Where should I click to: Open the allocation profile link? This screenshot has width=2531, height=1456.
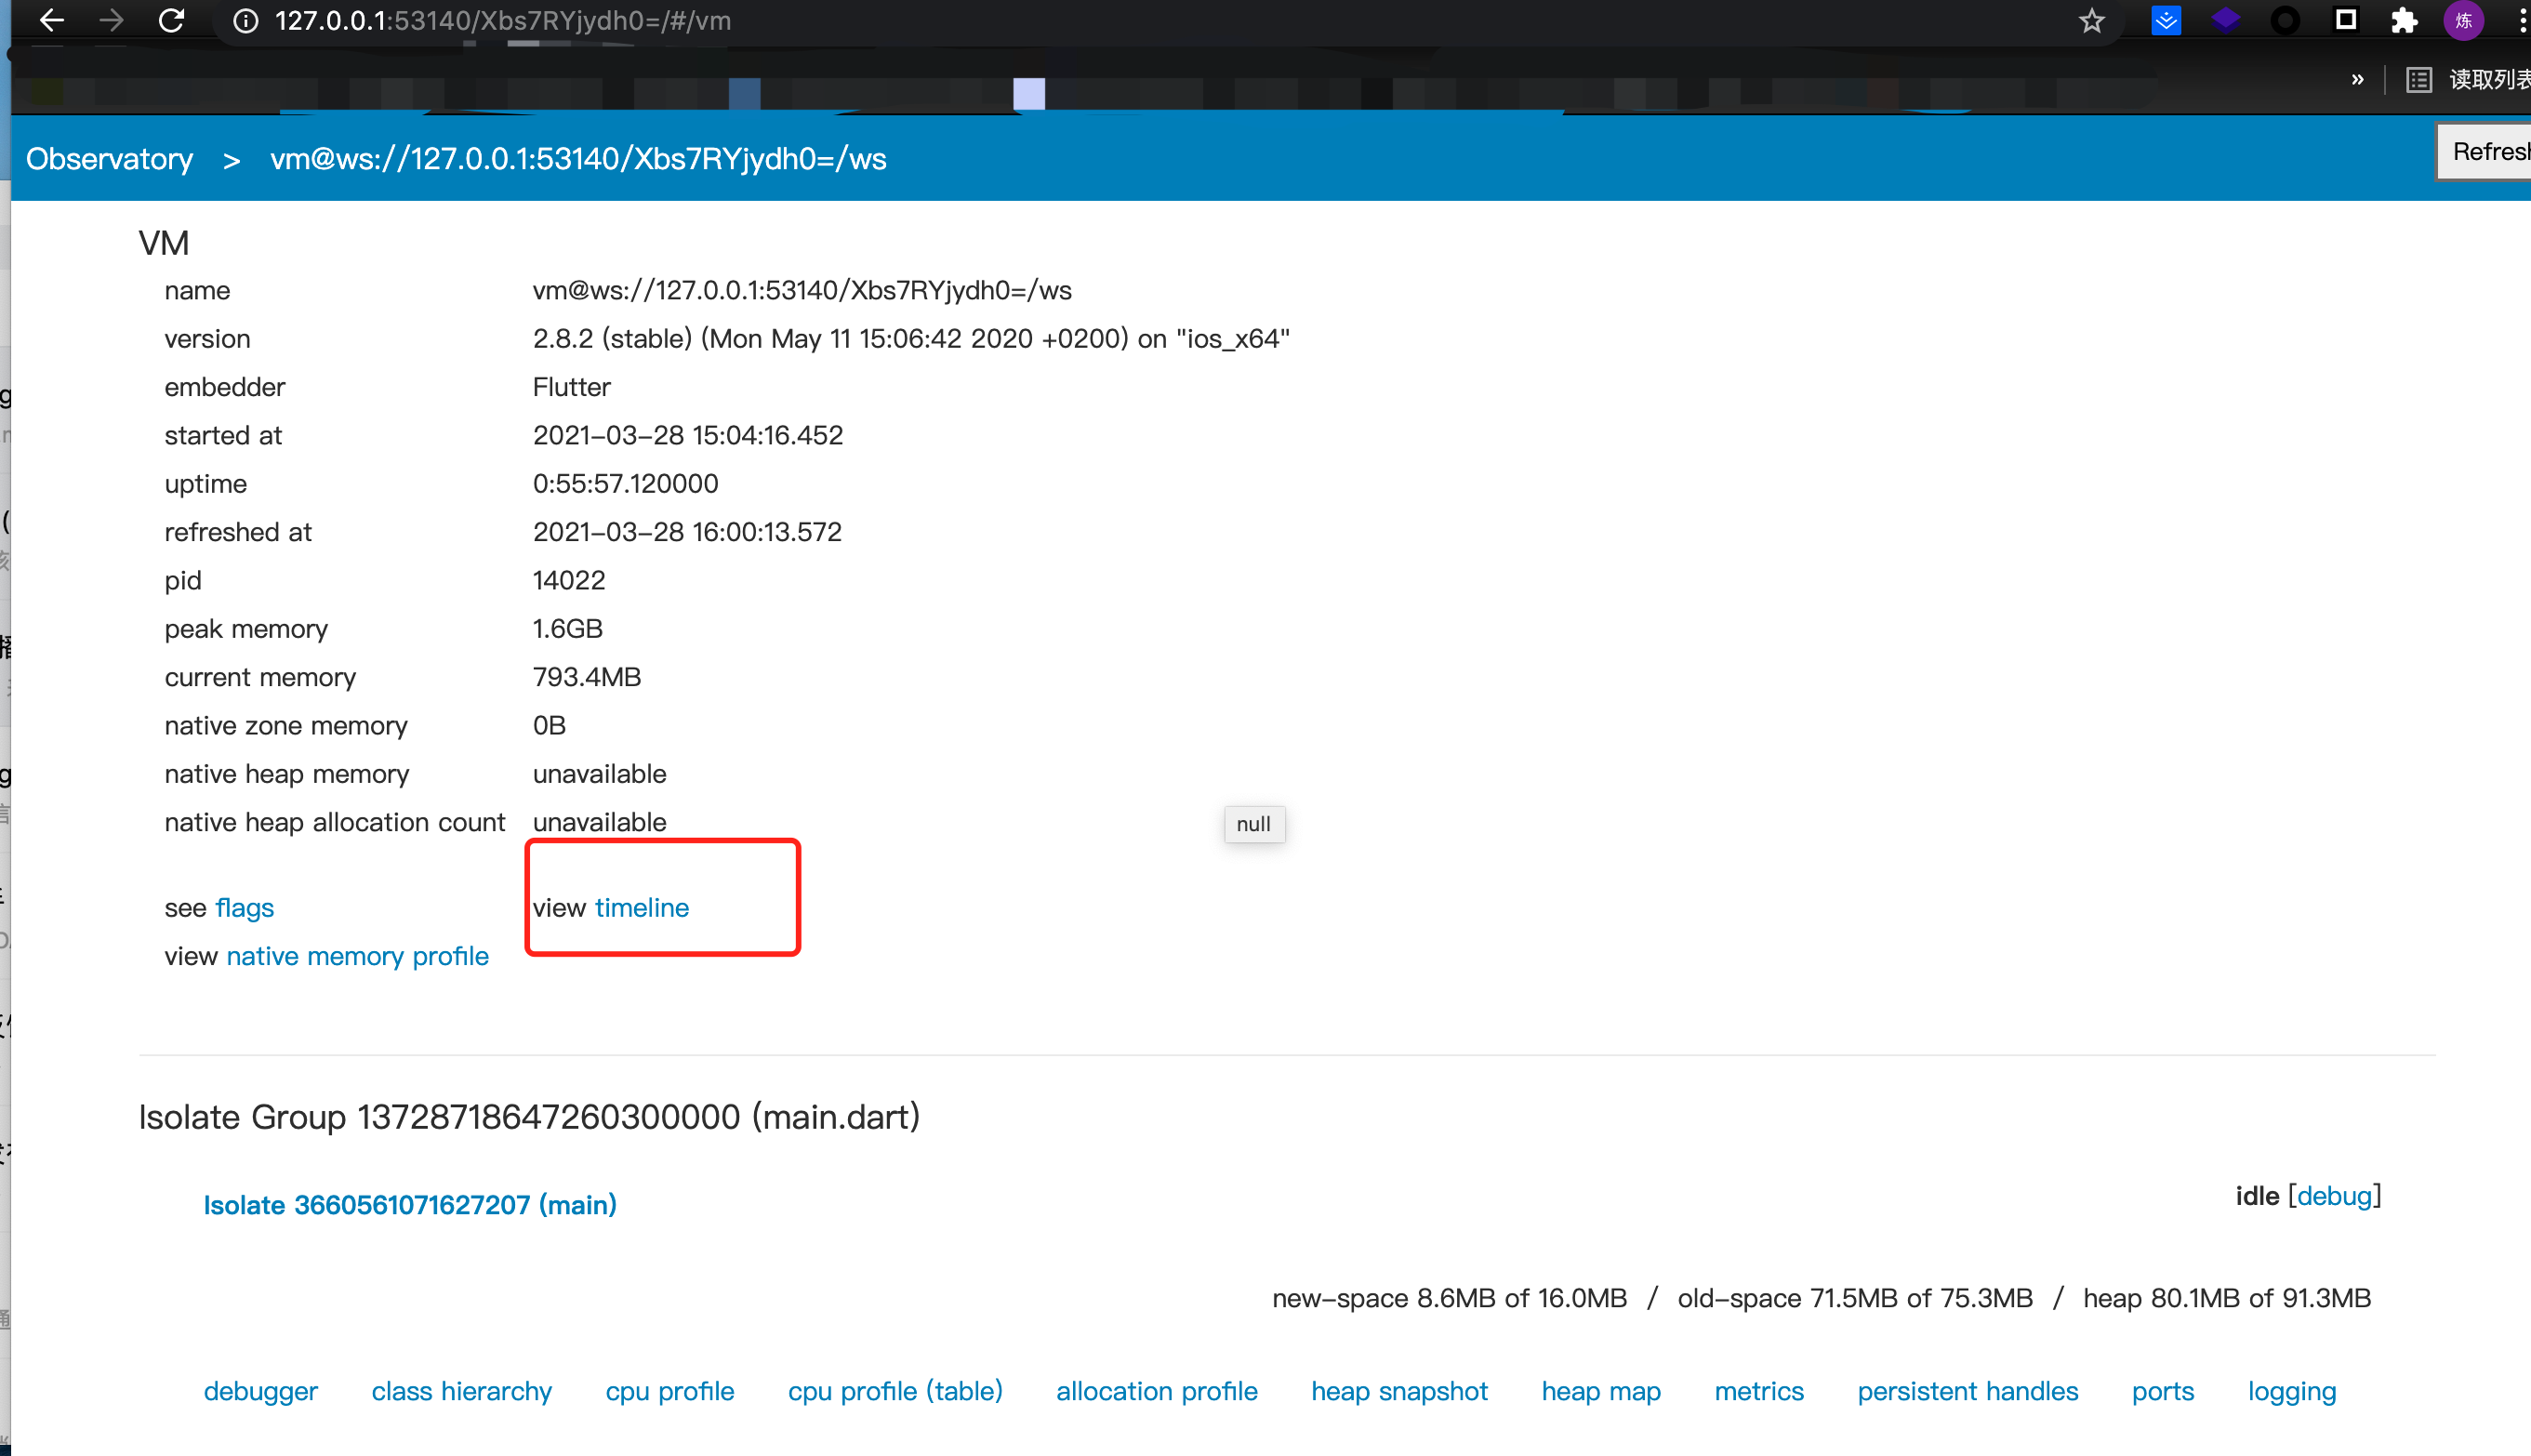[1157, 1392]
